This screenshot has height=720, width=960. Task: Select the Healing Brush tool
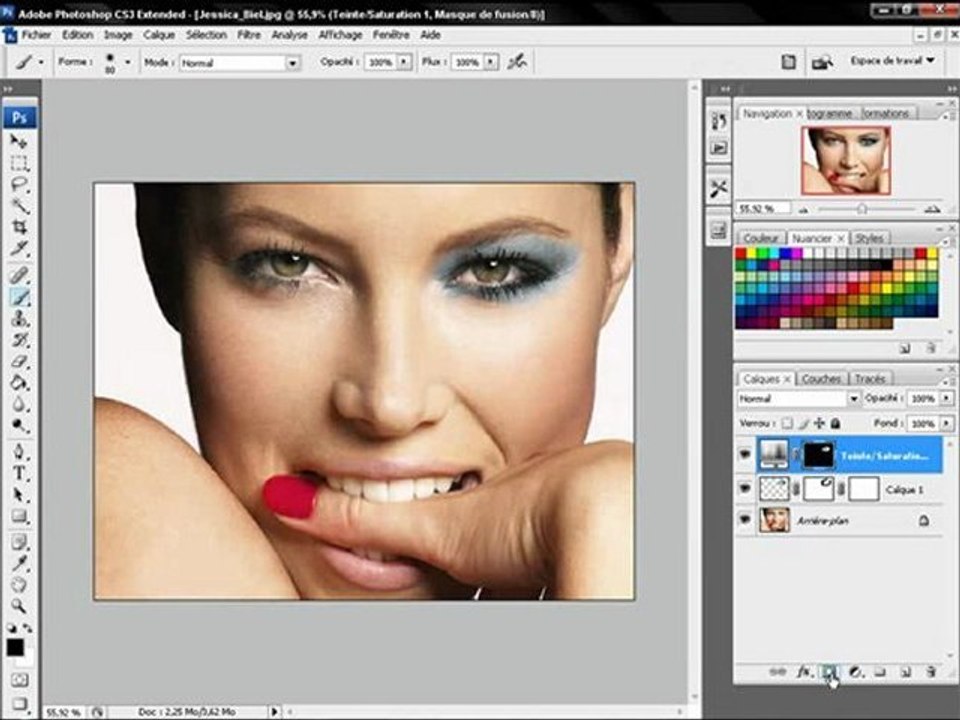[x=19, y=276]
